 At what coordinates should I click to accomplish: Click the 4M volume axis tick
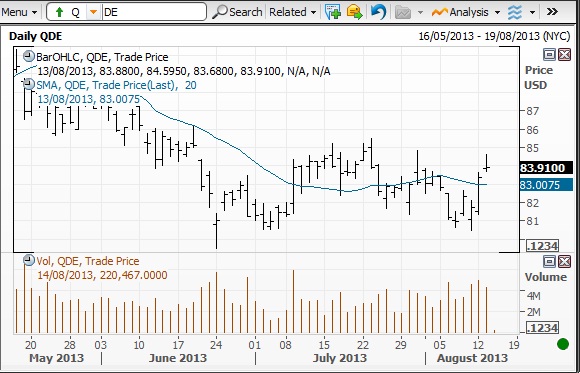(x=533, y=296)
